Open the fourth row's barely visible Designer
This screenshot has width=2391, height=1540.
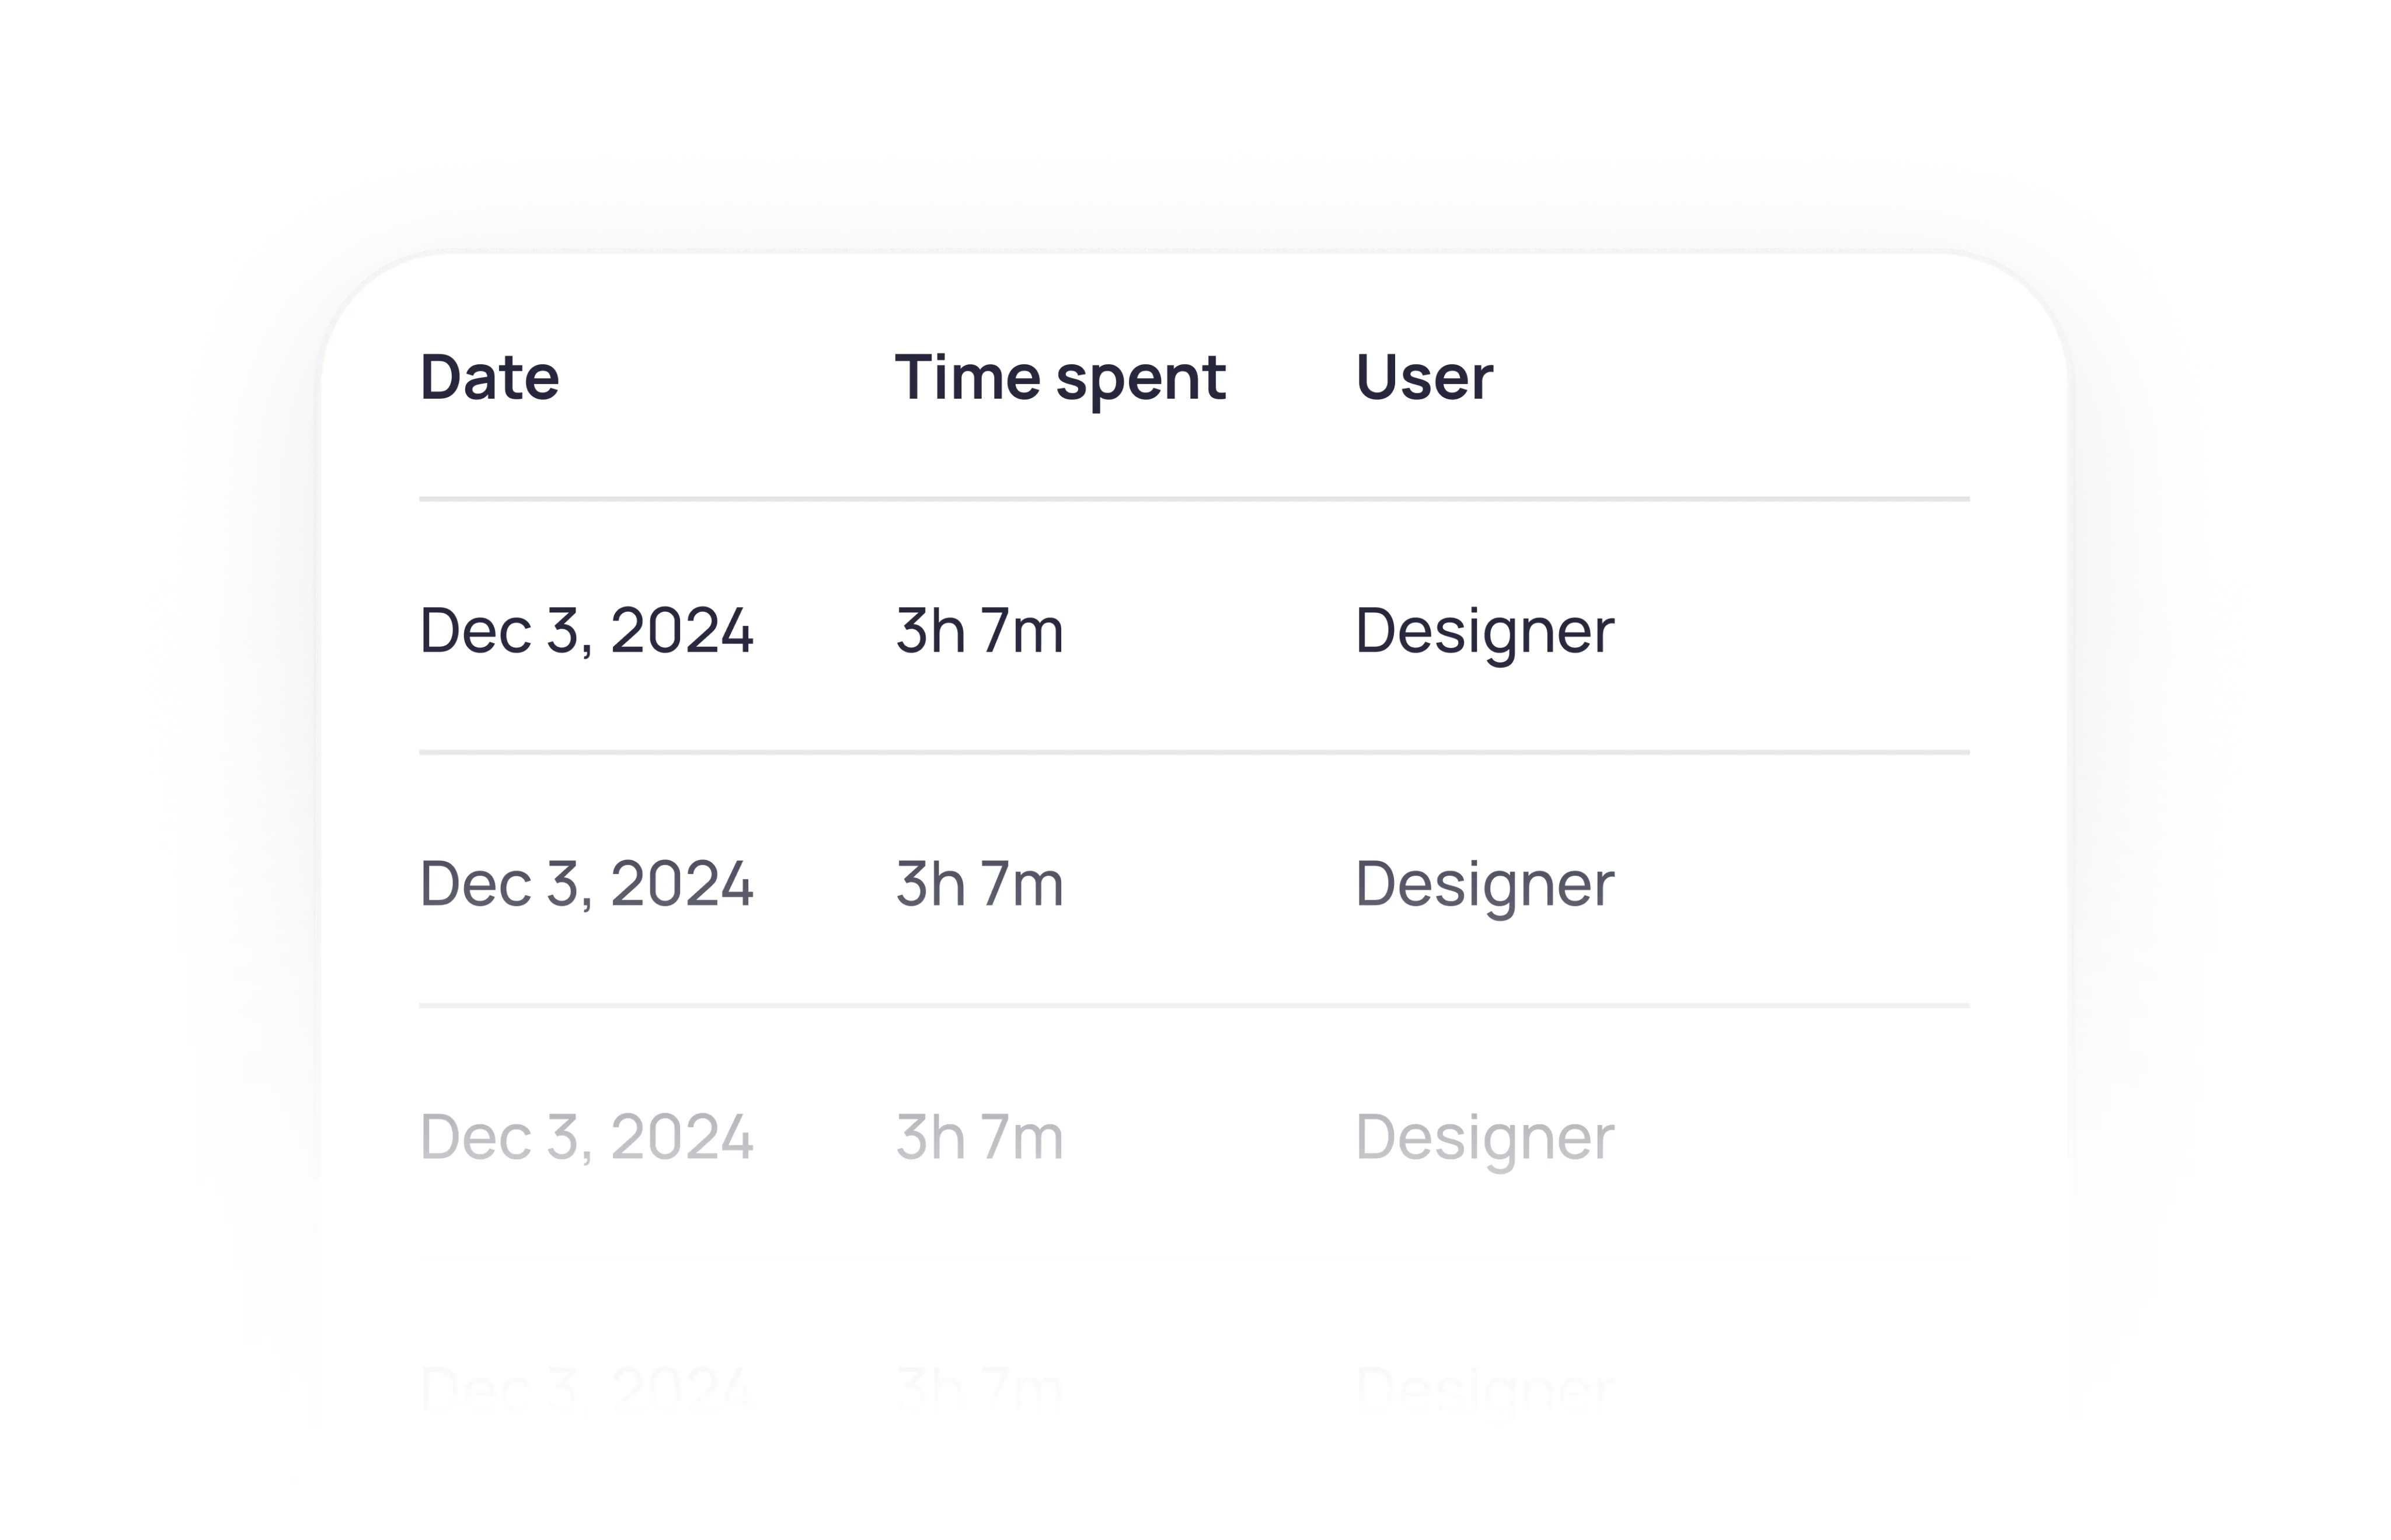[1484, 1388]
